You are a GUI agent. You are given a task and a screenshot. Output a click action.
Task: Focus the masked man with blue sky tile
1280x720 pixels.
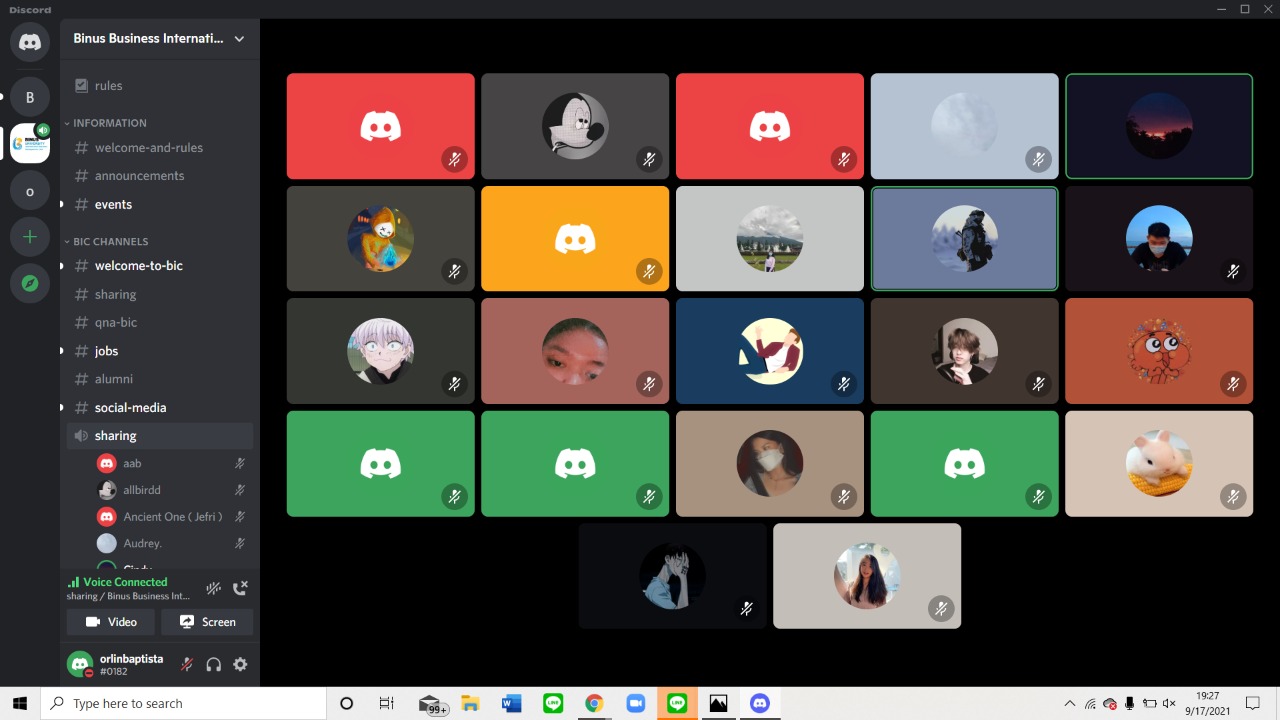coord(1159,238)
